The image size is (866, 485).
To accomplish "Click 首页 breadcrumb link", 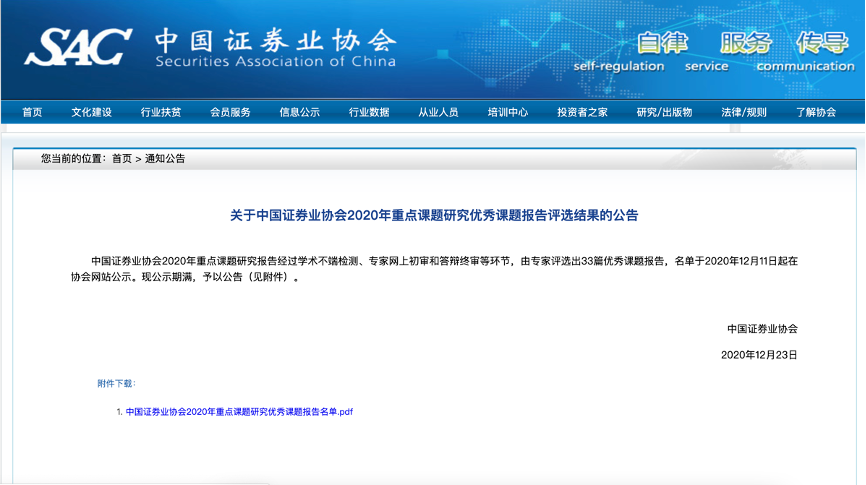I will tap(122, 159).
